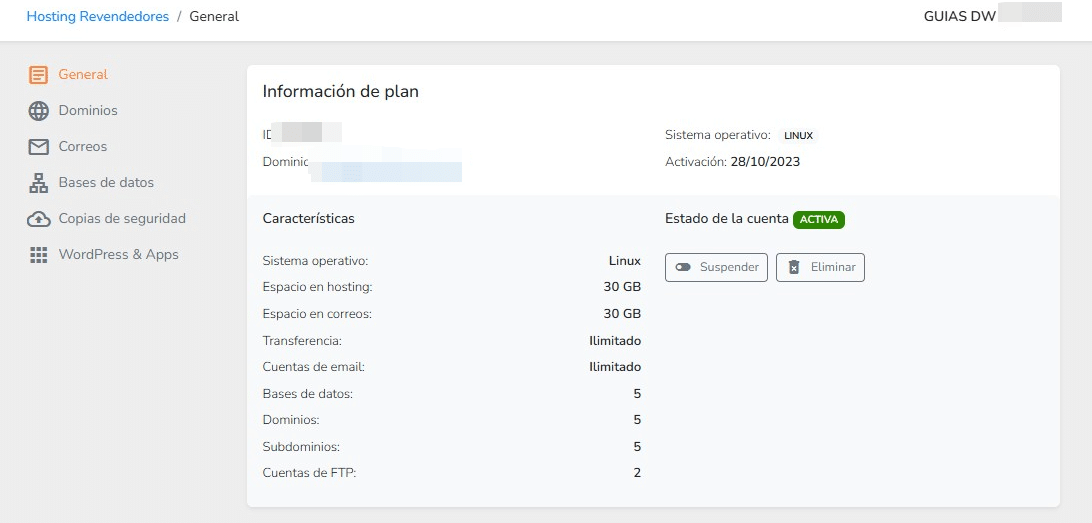Click the Dominios globe icon
This screenshot has height=523, width=1092.
point(38,111)
